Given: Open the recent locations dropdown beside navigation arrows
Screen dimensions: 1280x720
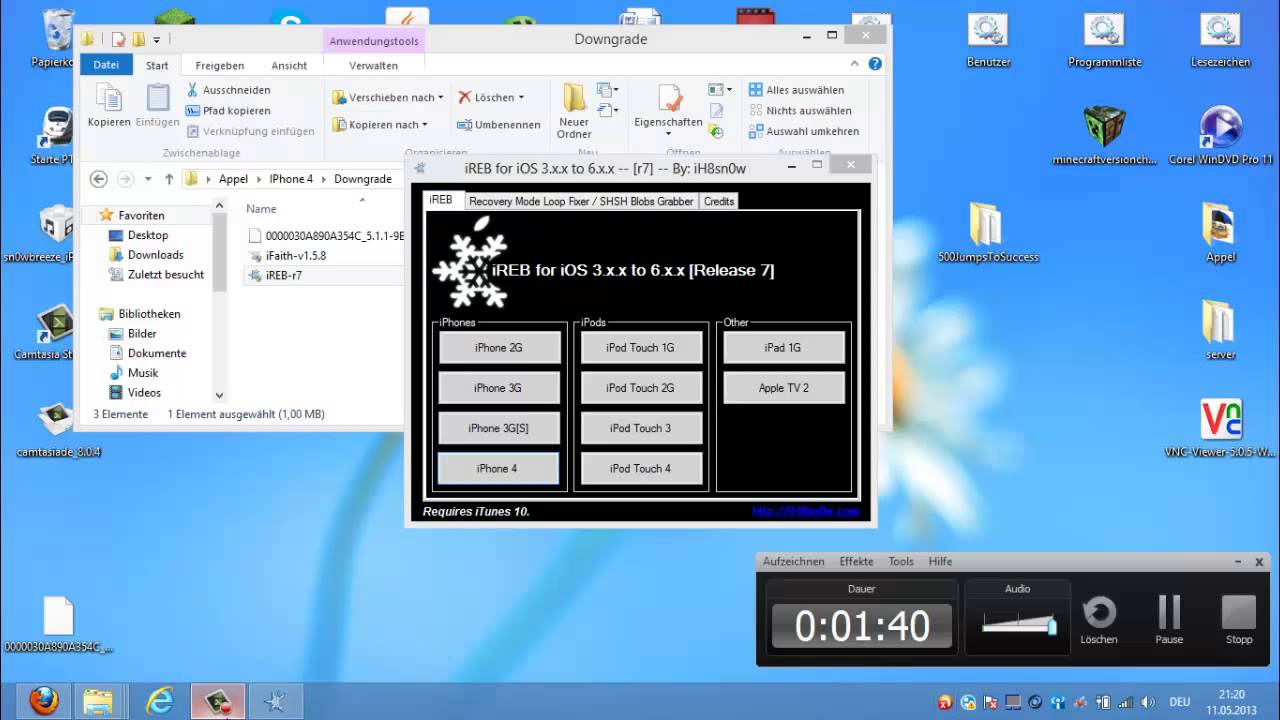Looking at the screenshot, I should [x=148, y=179].
